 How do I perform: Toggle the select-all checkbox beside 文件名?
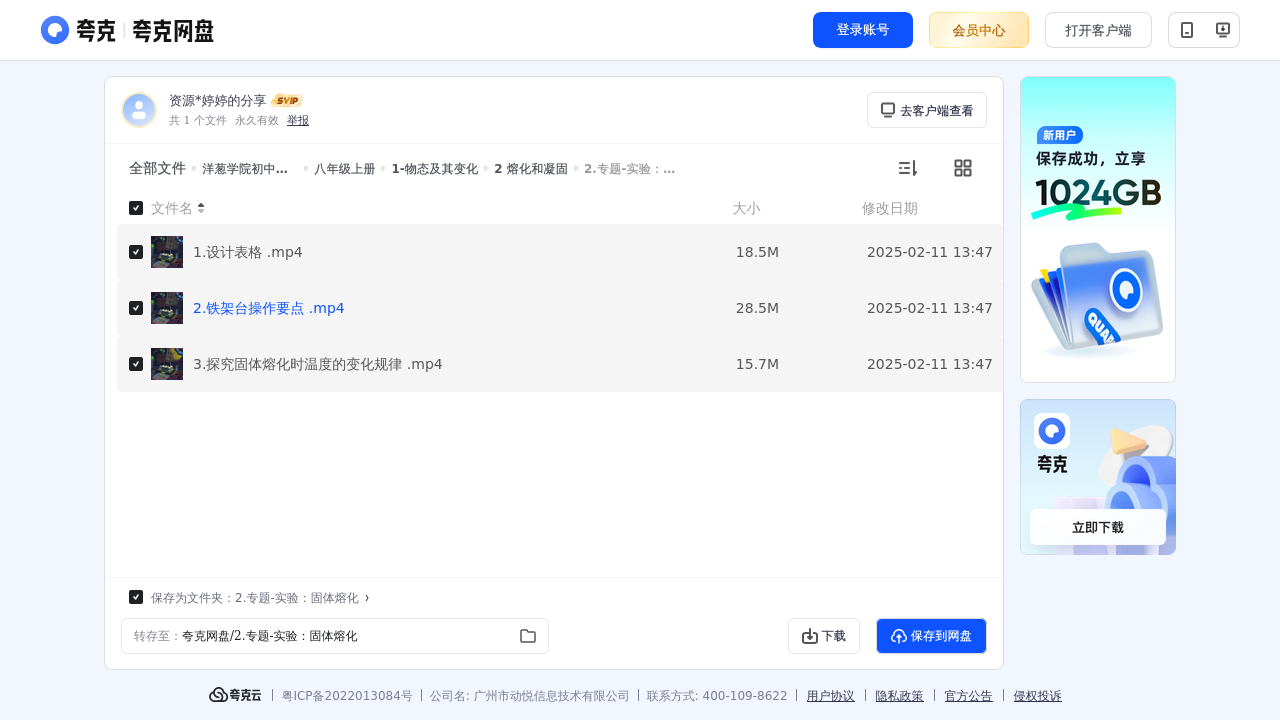click(136, 208)
